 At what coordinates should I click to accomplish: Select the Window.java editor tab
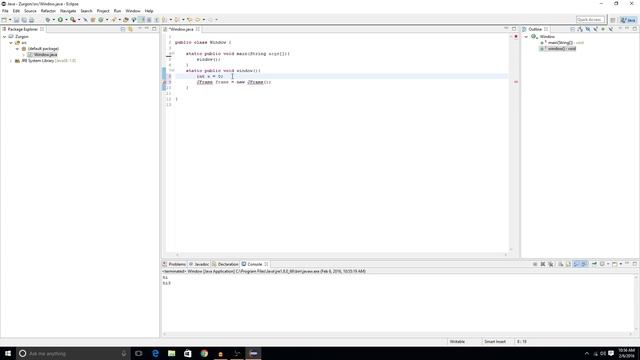coord(181,29)
